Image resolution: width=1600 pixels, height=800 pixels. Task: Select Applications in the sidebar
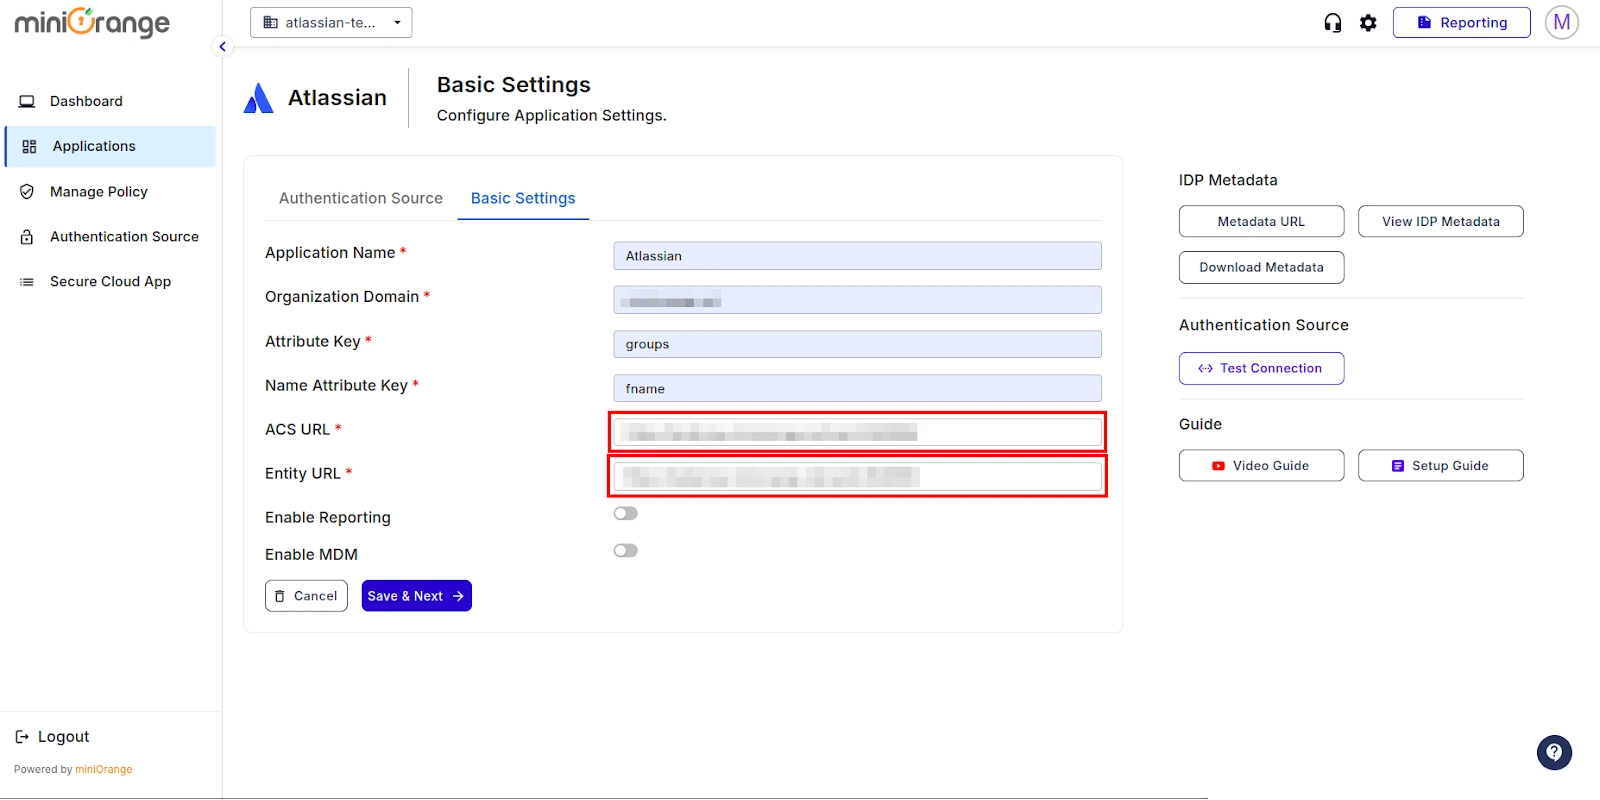point(110,146)
